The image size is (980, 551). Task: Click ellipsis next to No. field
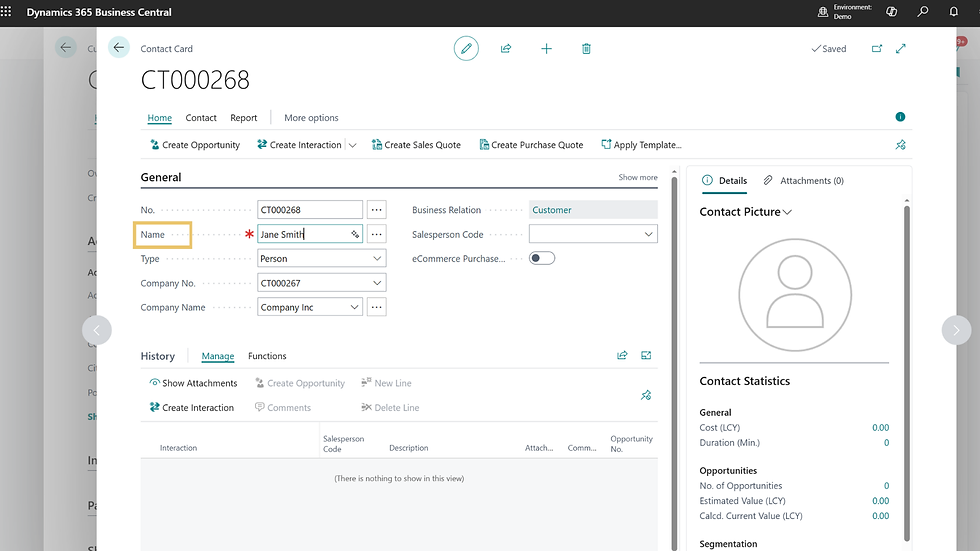pyautogui.click(x=376, y=210)
